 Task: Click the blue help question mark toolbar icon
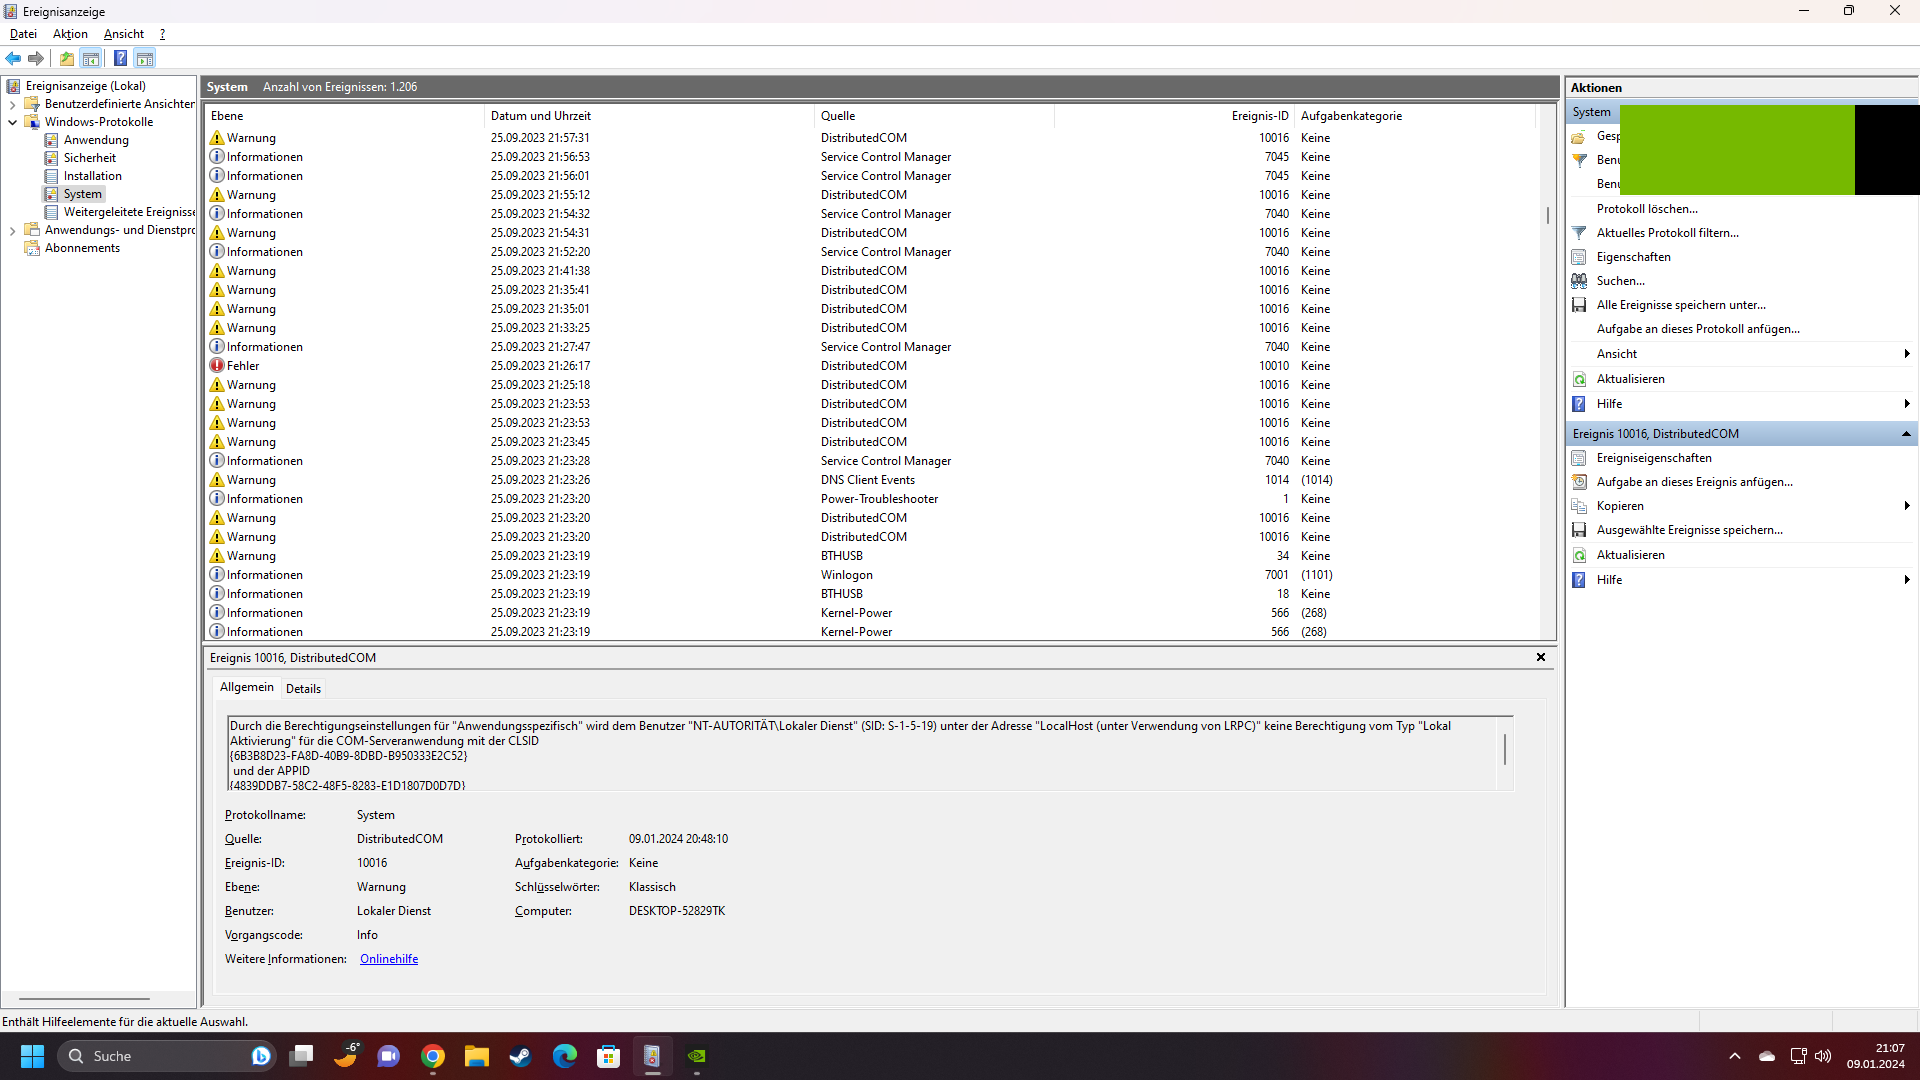pyautogui.click(x=120, y=58)
